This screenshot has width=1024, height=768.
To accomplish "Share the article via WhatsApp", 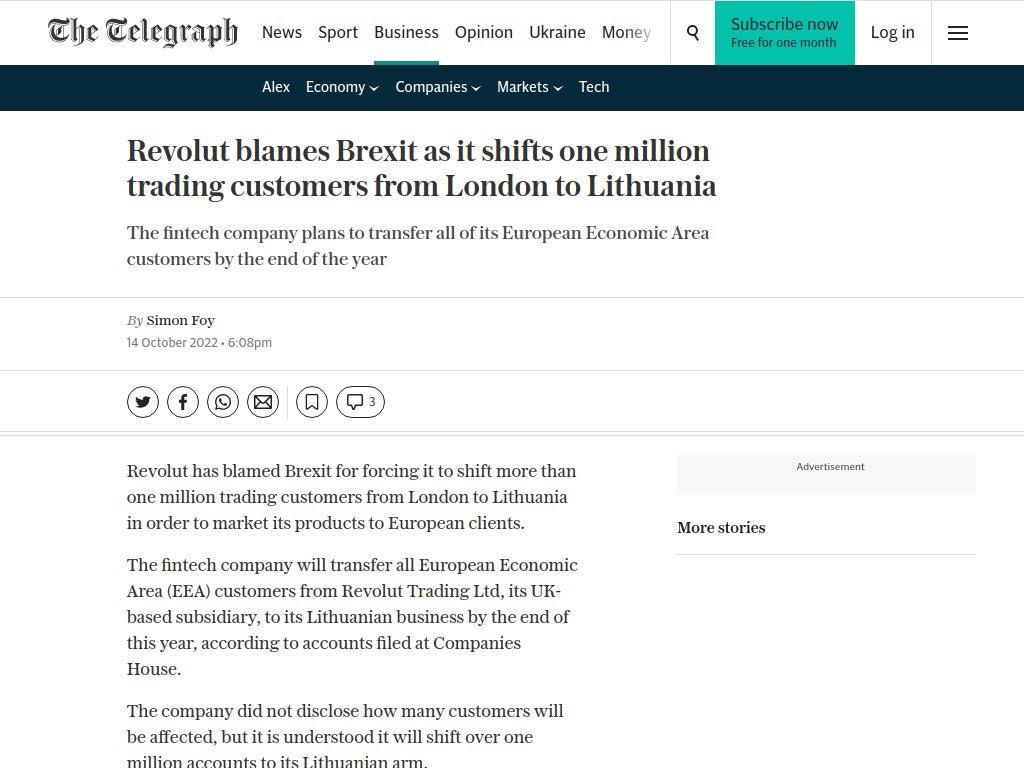I will (x=222, y=401).
